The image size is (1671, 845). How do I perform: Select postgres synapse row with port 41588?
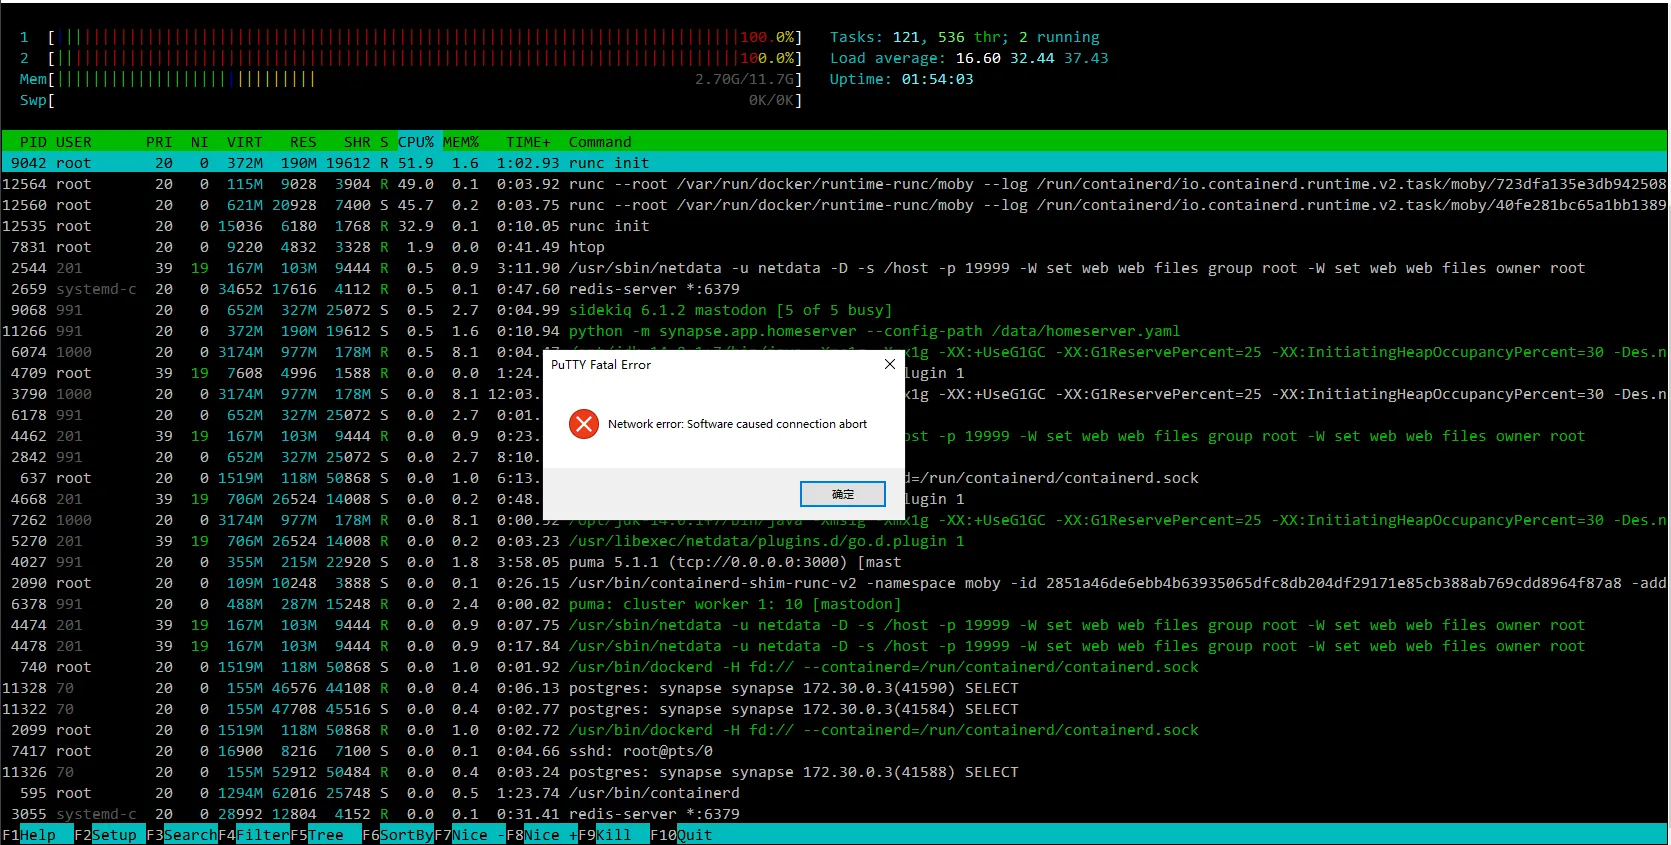point(834,772)
